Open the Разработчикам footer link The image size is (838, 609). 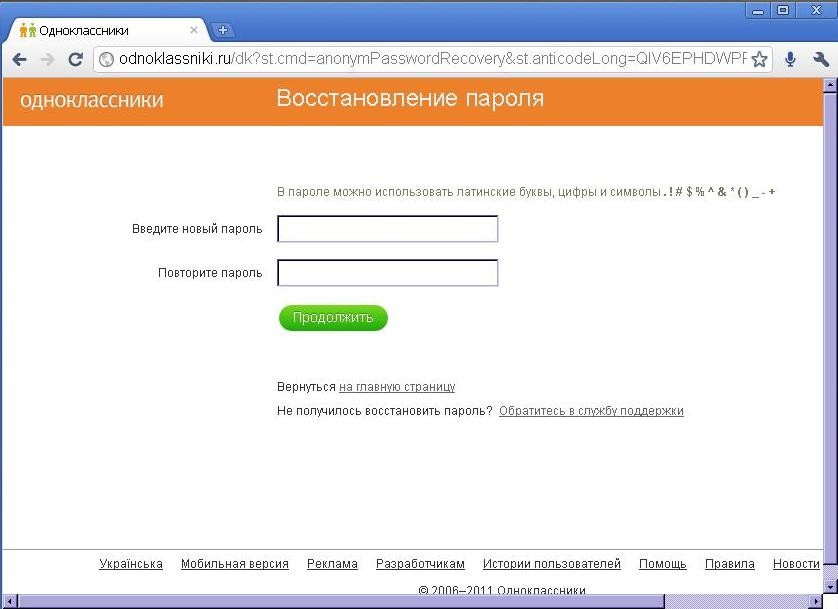click(420, 564)
